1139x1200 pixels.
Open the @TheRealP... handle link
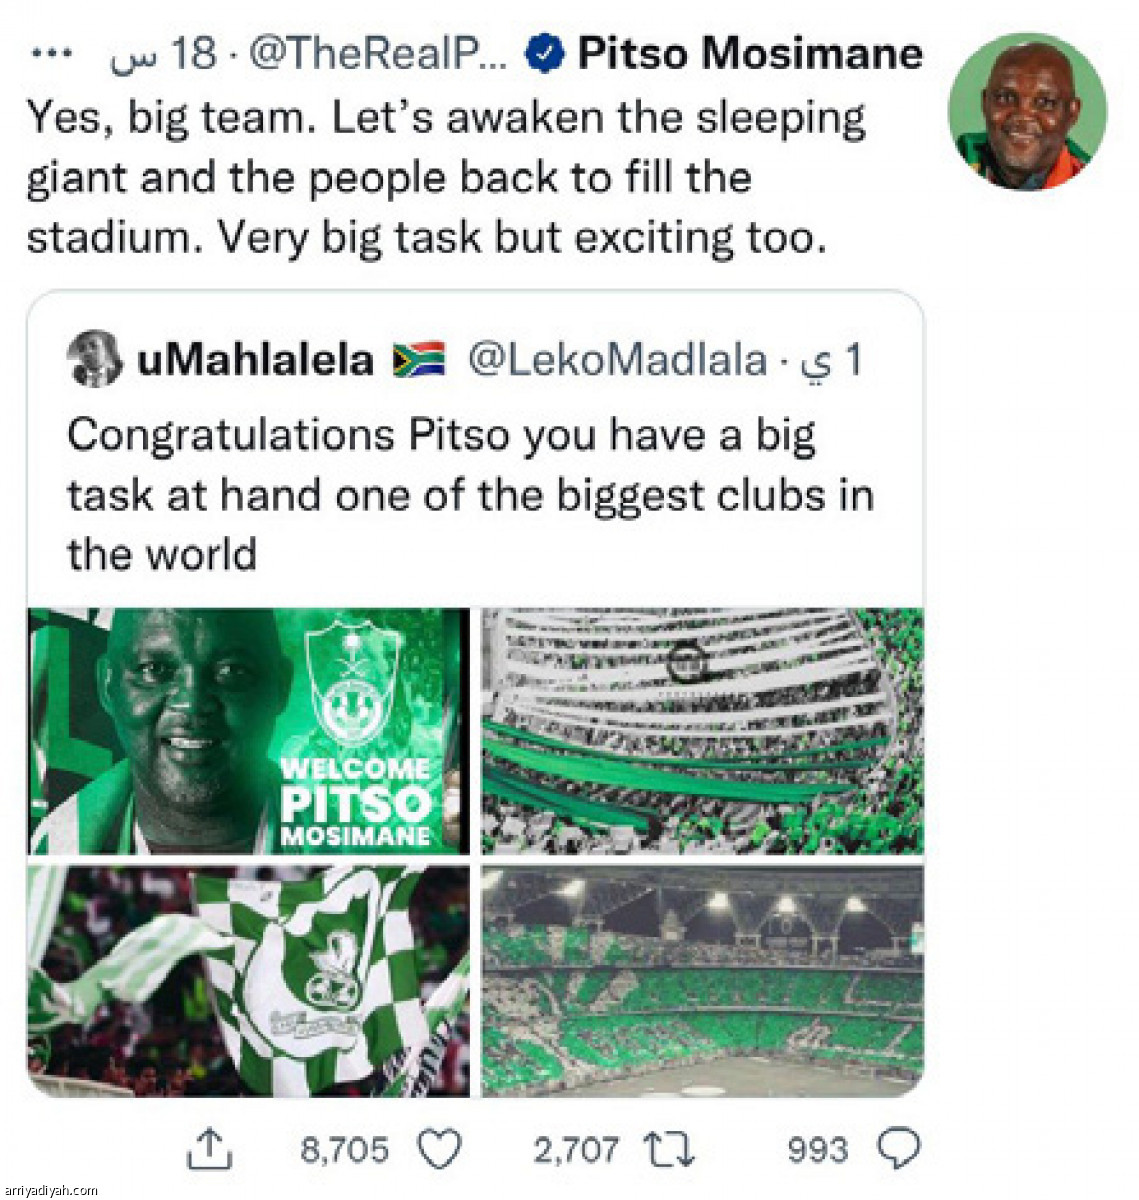click(x=377, y=54)
